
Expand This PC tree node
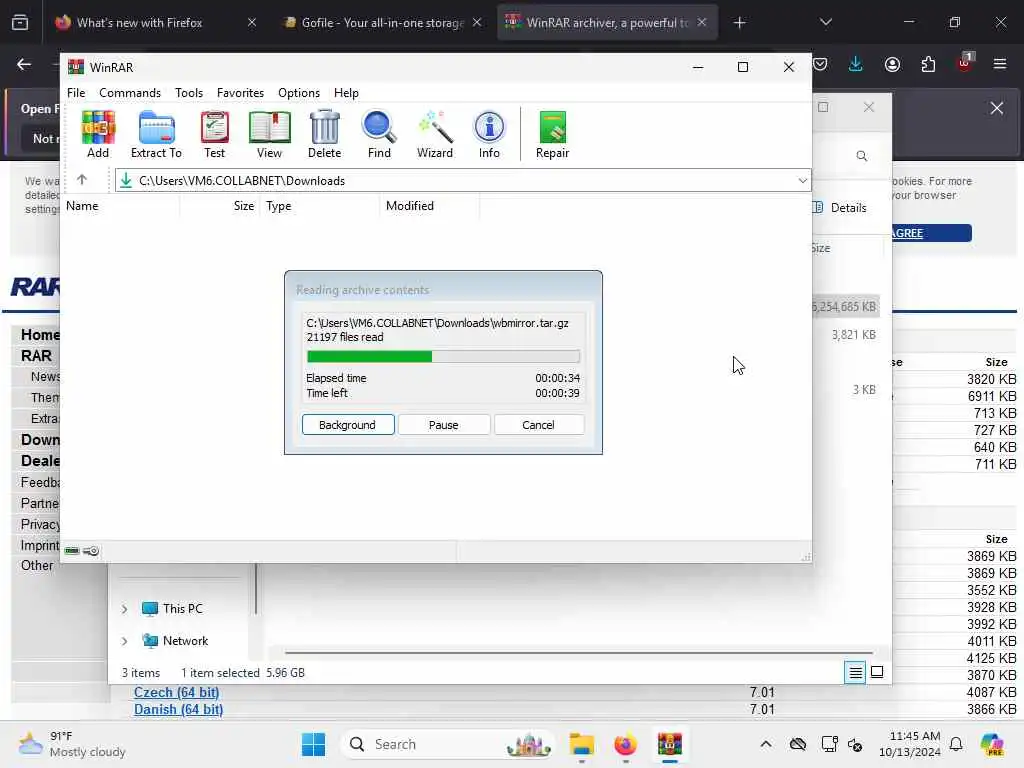coord(124,609)
